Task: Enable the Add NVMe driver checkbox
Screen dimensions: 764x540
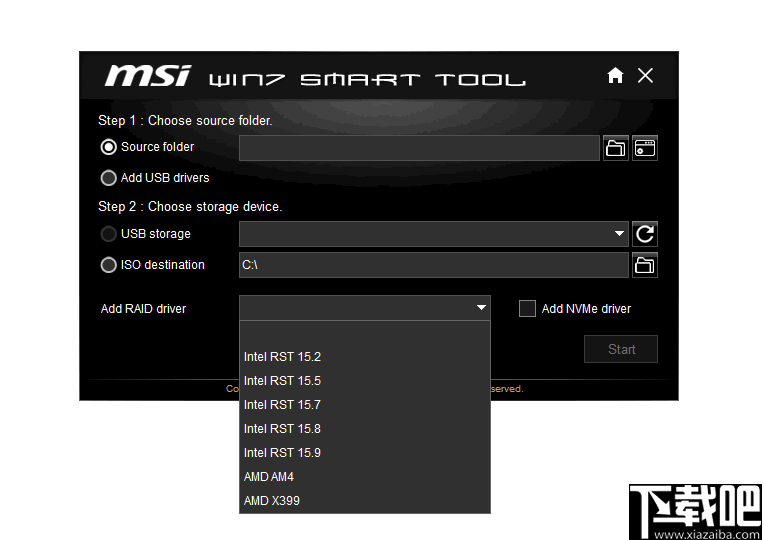Action: point(527,309)
